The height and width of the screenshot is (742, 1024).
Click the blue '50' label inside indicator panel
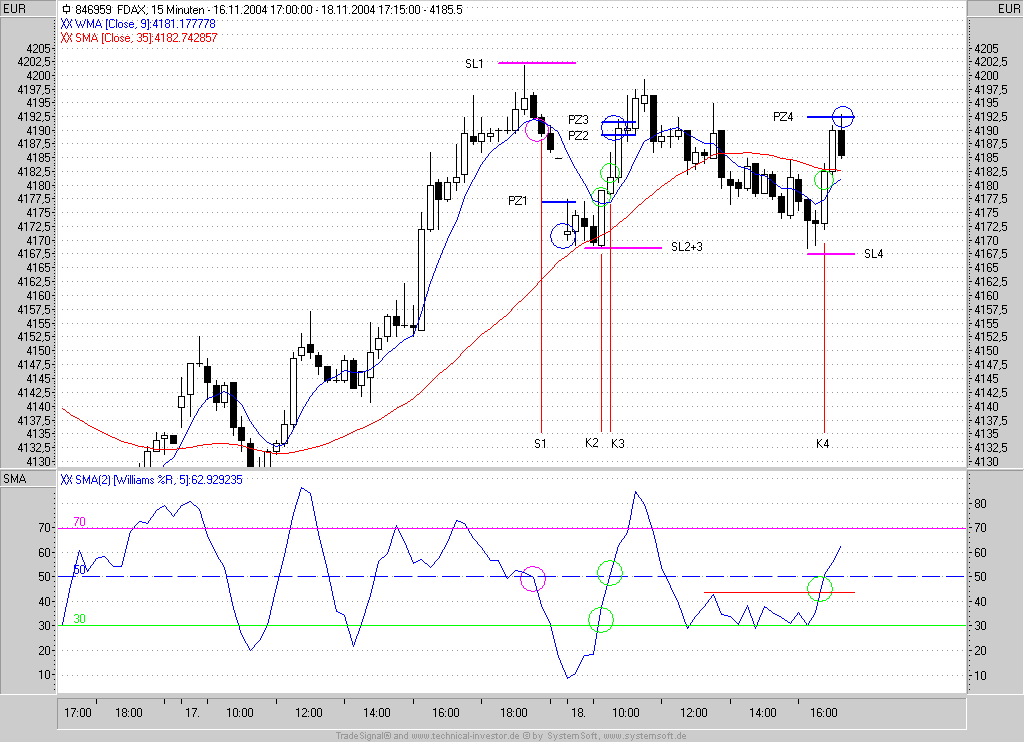pos(79,570)
